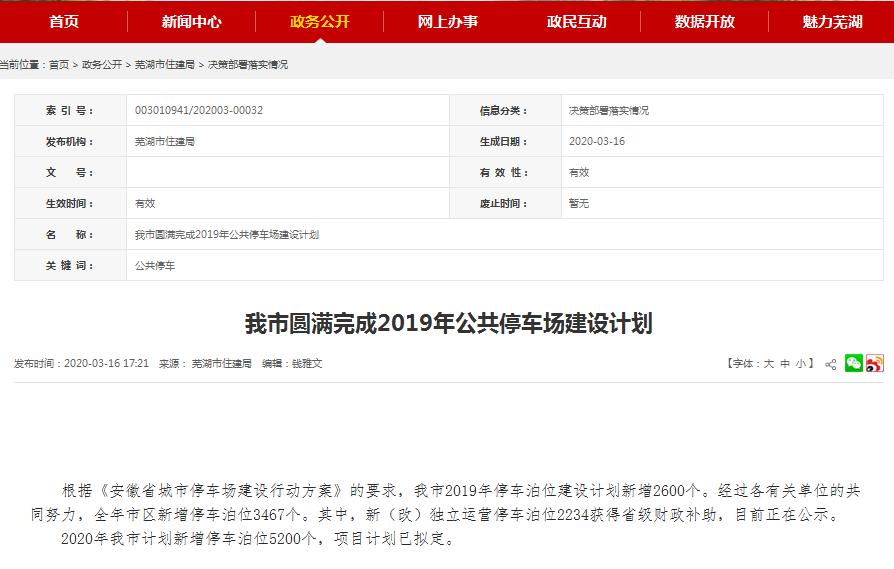Click the 名称 value in the info table
The width and height of the screenshot is (894, 569).
pyautogui.click(x=227, y=234)
